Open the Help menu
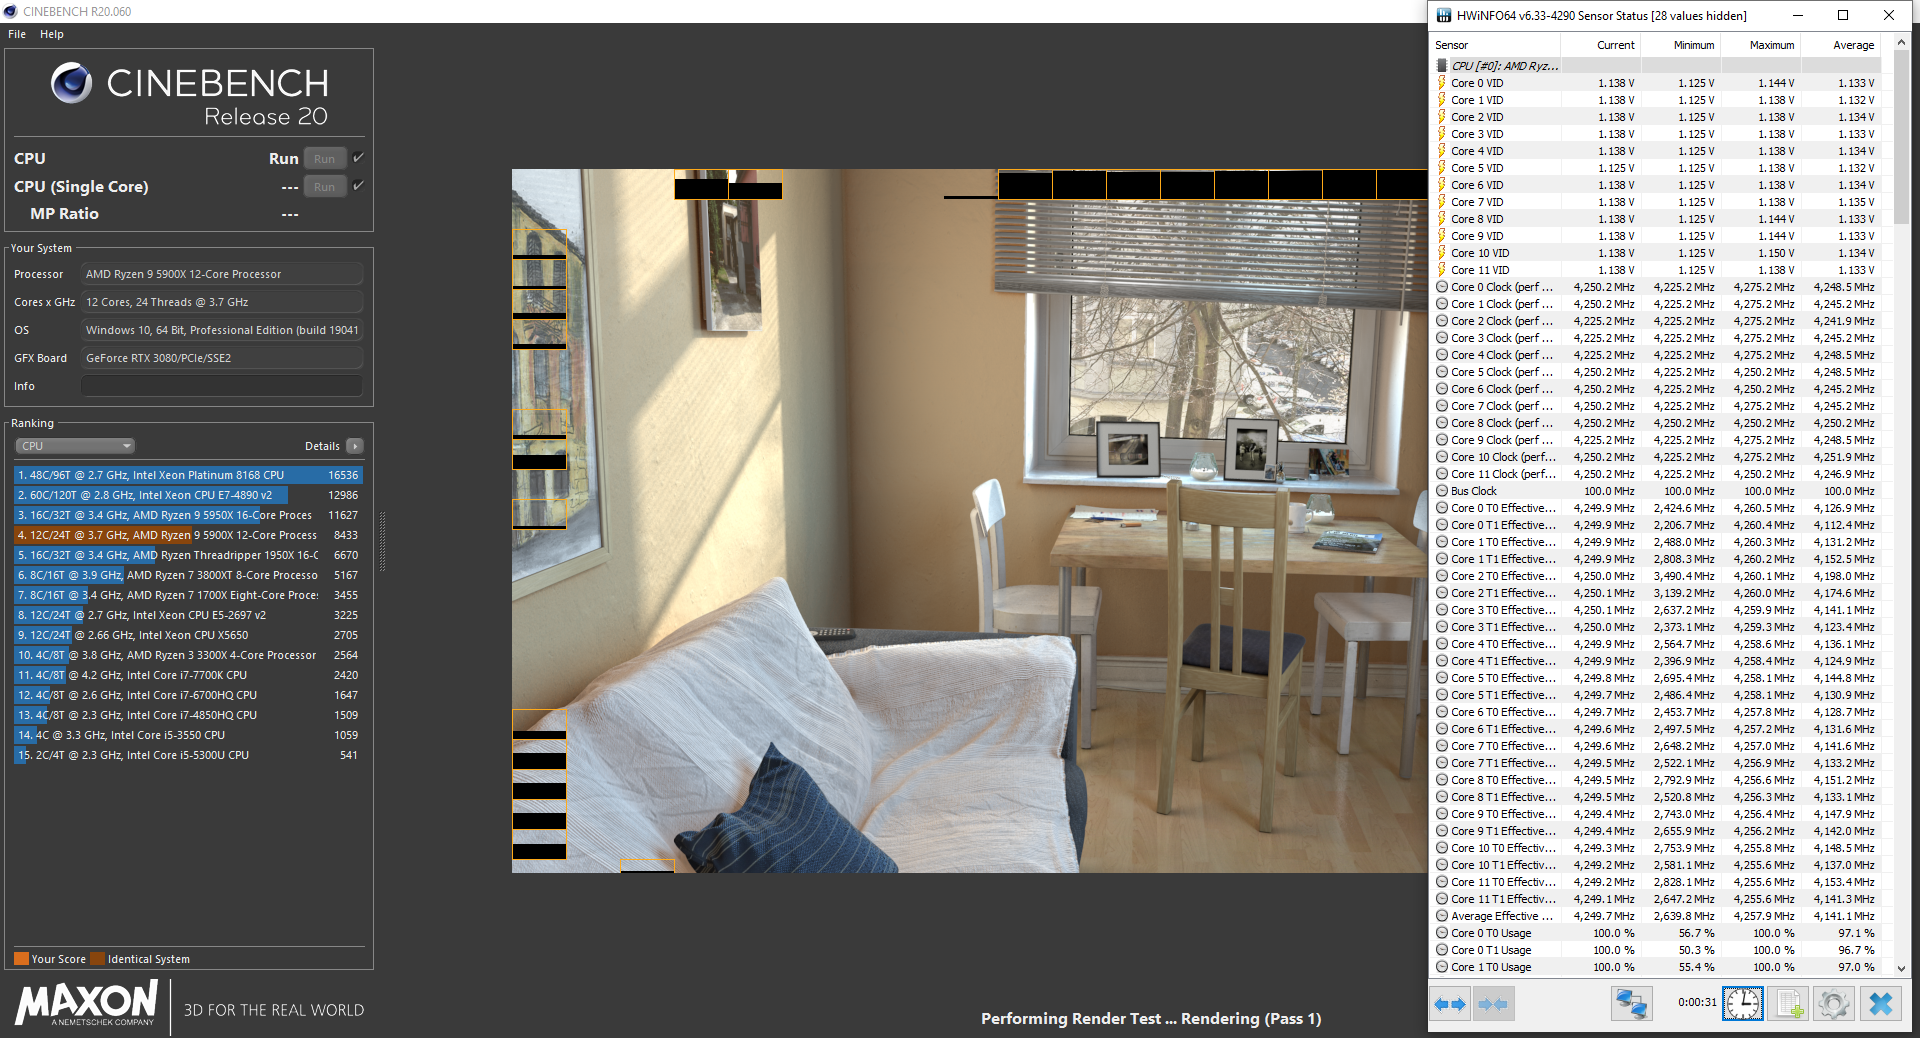This screenshot has height=1038, width=1920. coord(52,34)
